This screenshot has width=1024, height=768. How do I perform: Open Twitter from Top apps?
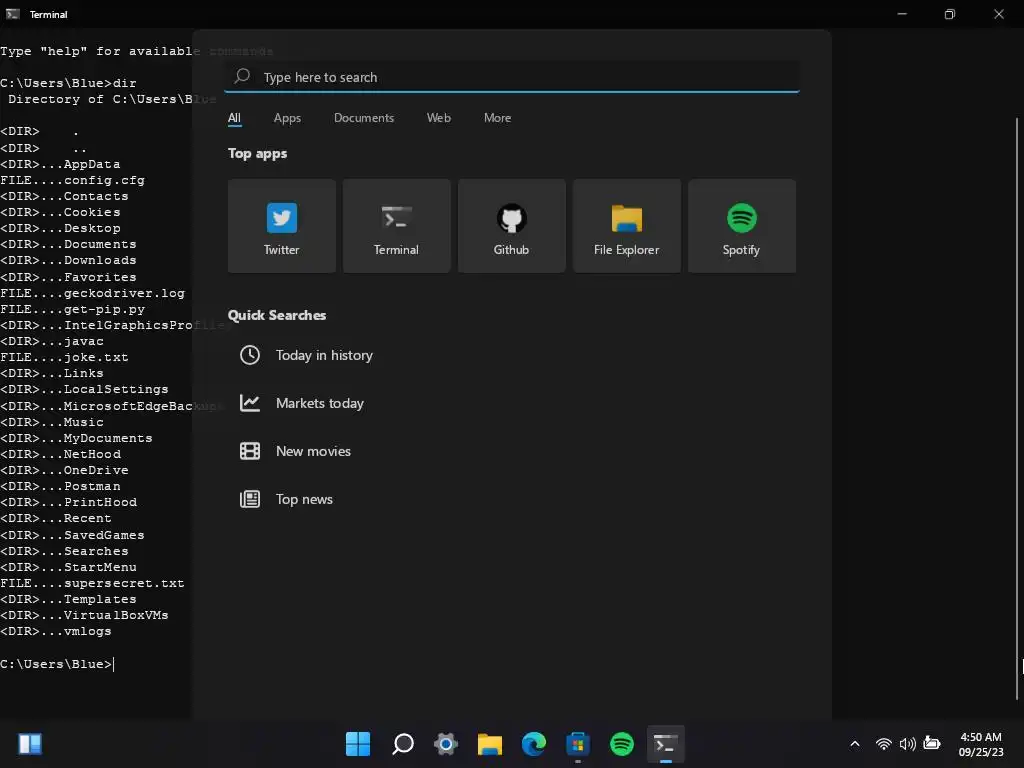tap(281, 226)
